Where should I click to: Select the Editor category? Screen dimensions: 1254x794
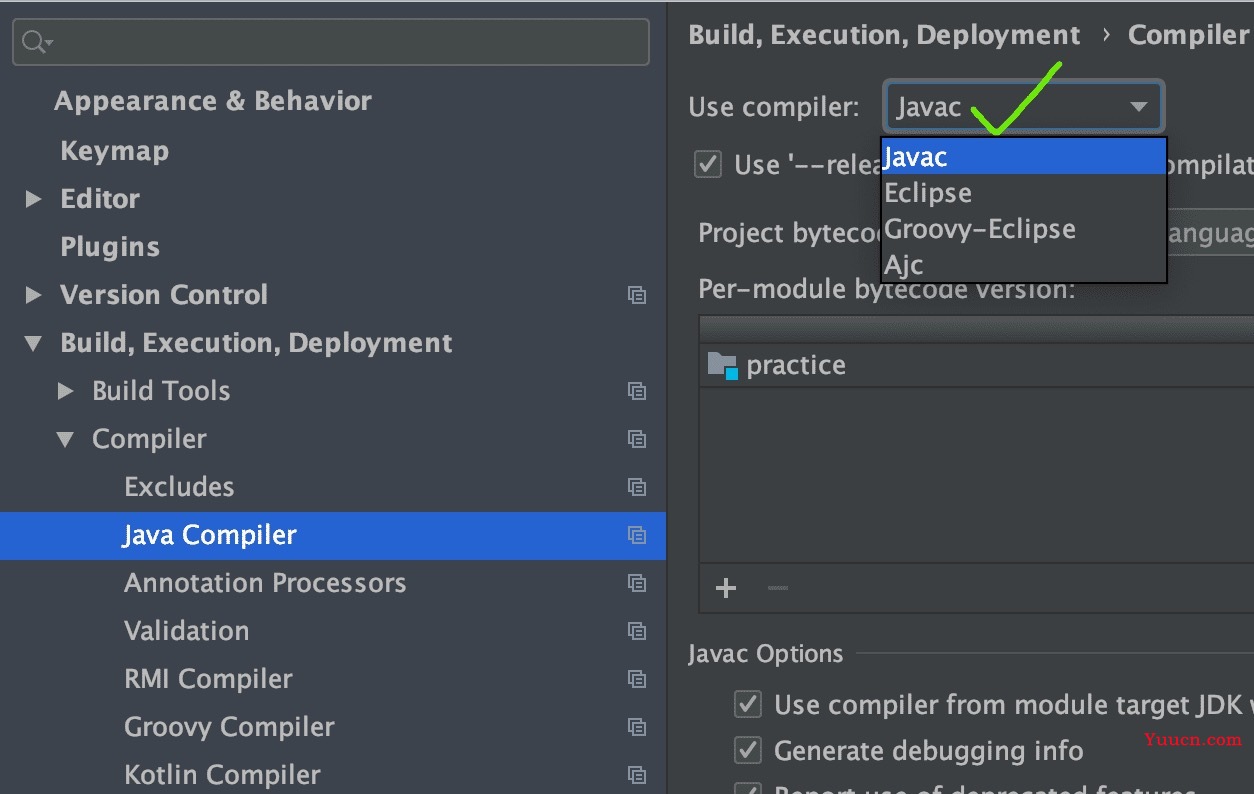point(100,199)
